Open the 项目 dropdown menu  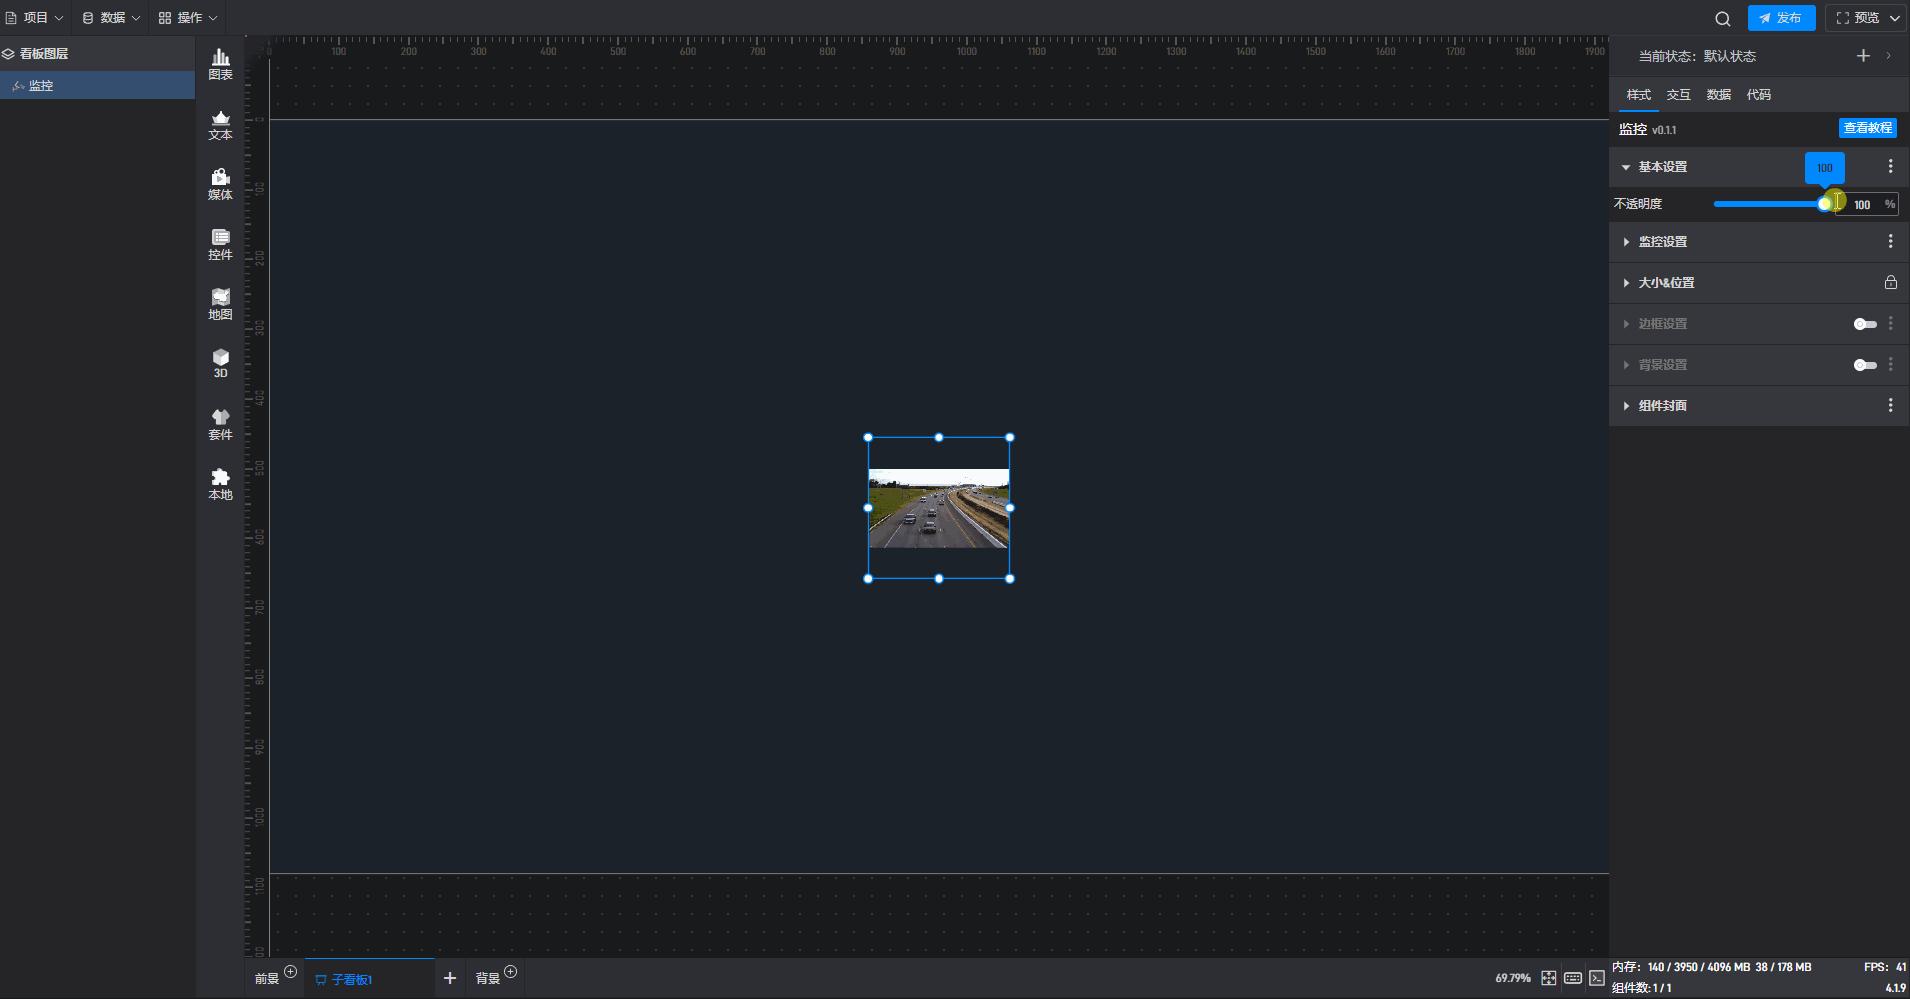coord(35,18)
